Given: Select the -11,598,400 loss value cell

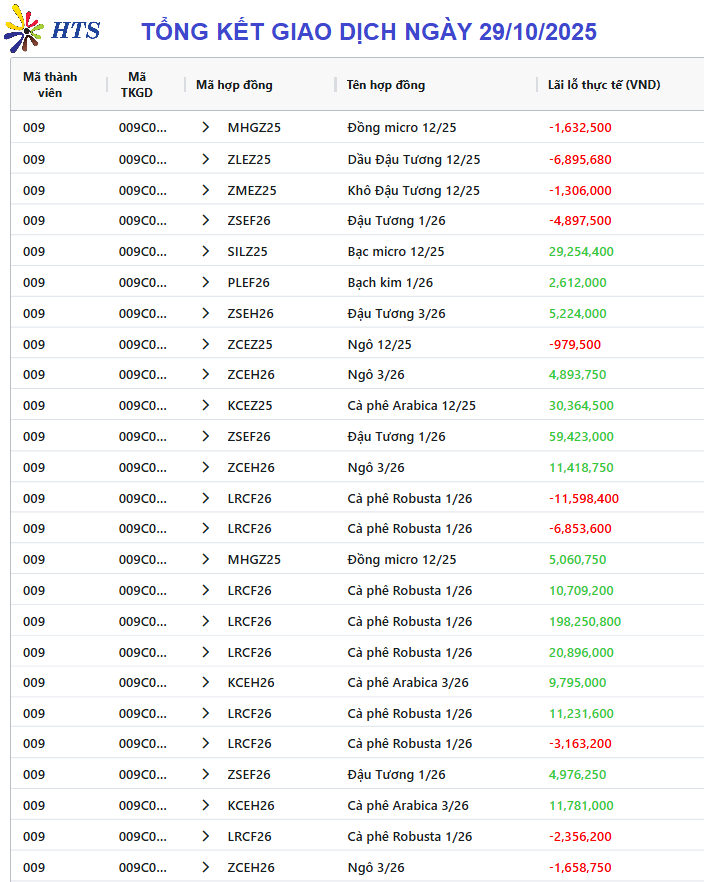Looking at the screenshot, I should [x=583, y=498].
